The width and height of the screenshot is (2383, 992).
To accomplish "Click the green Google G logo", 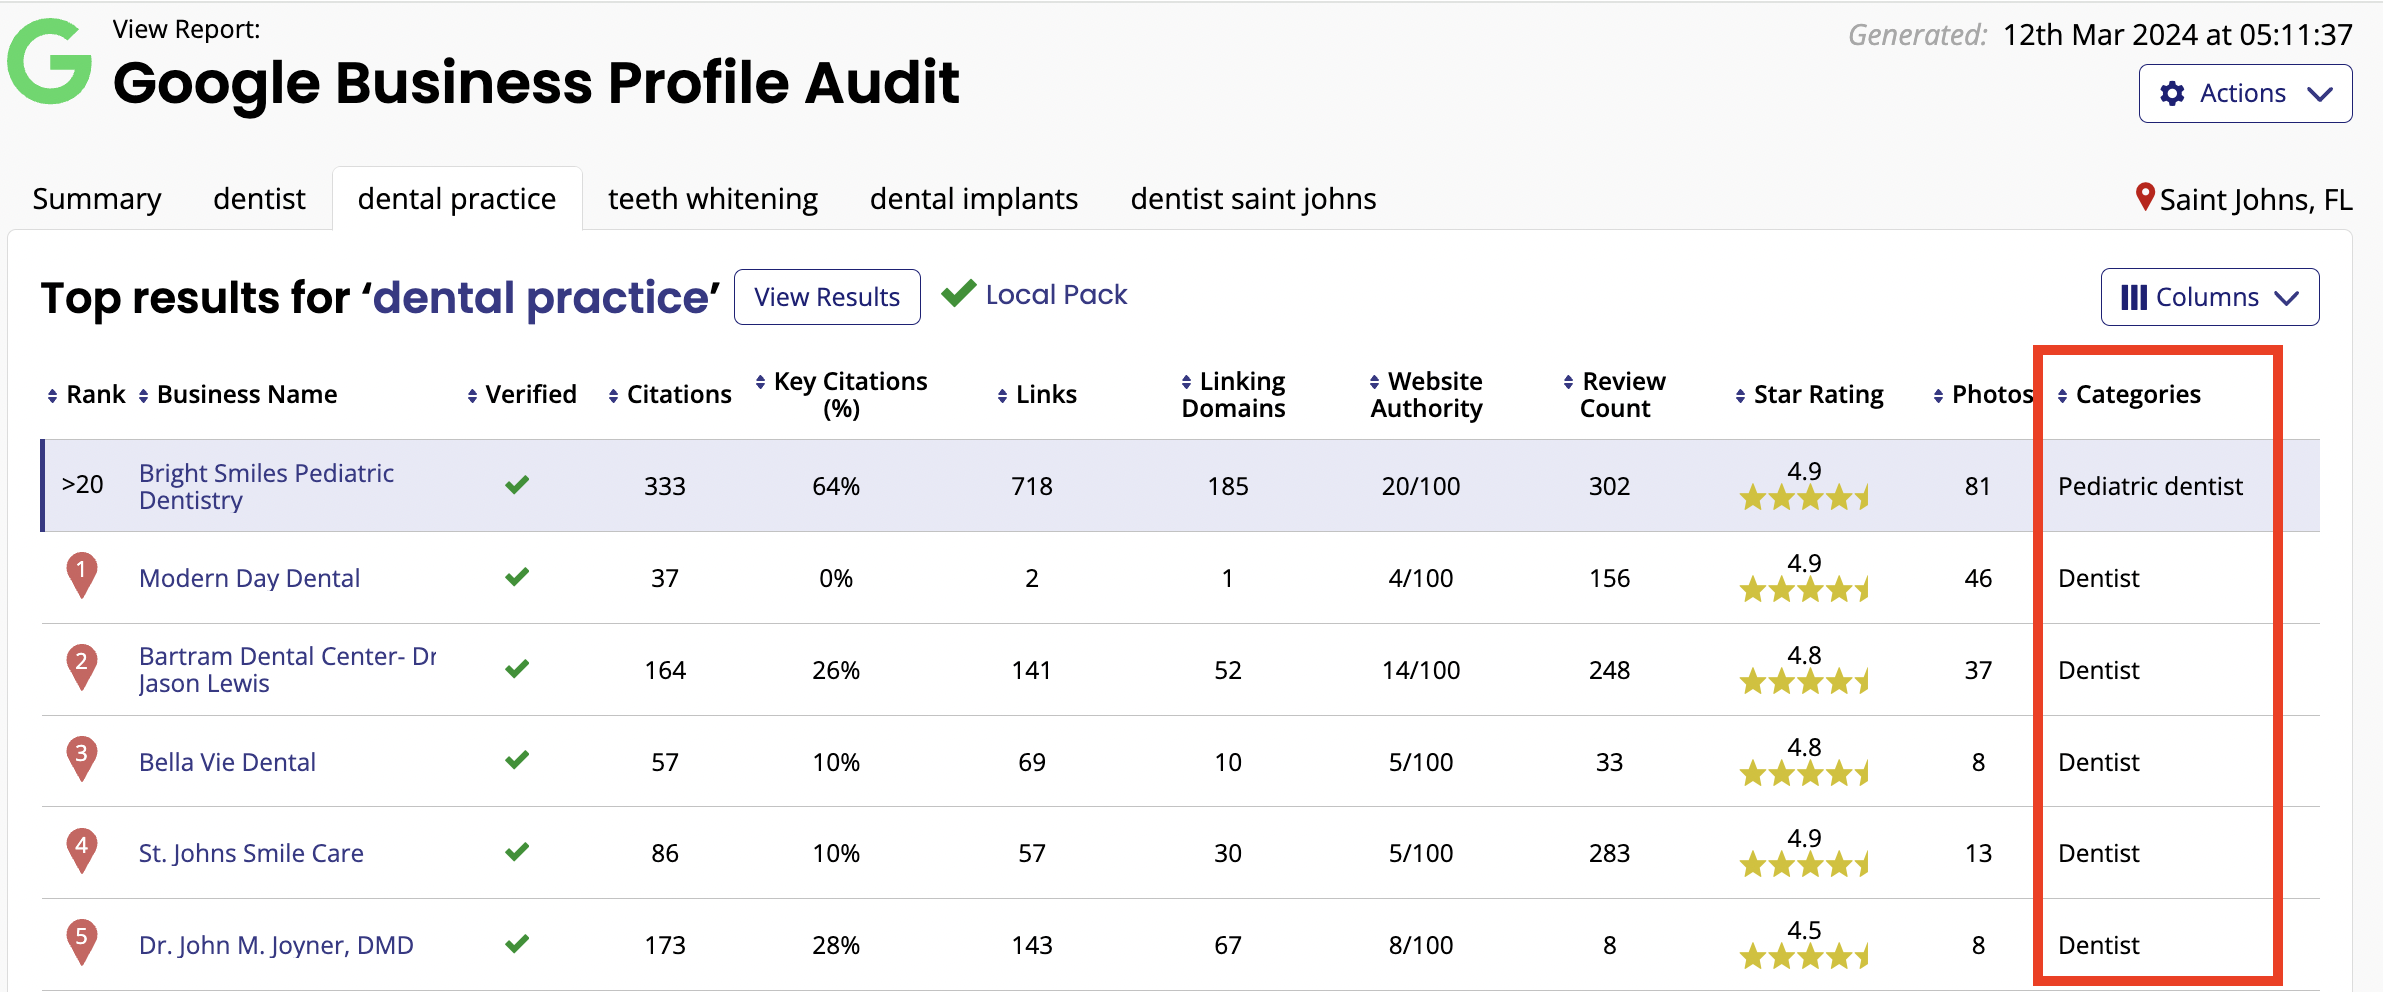I will point(50,61).
